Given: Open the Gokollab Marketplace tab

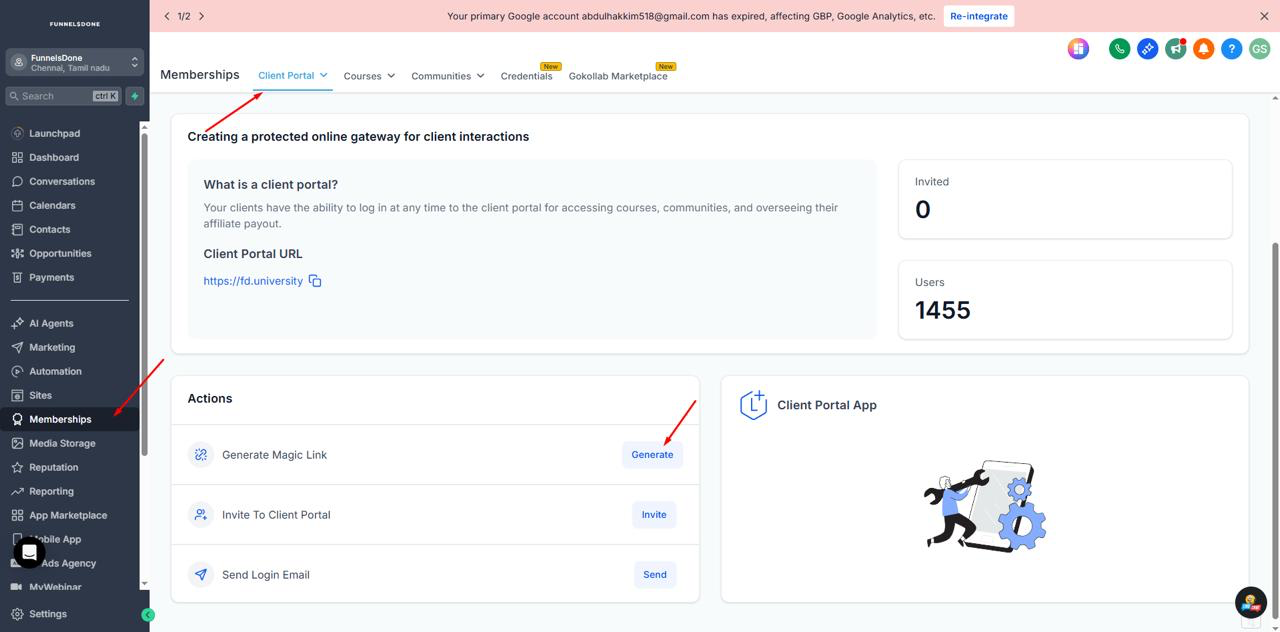Looking at the screenshot, I should [618, 76].
